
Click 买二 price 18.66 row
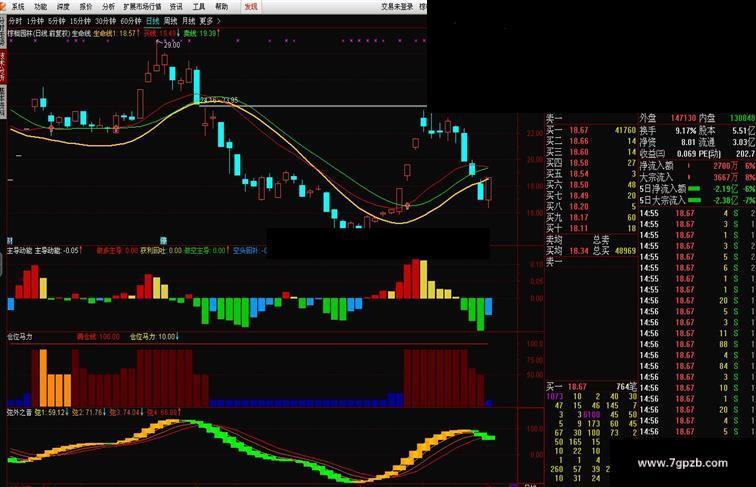point(591,141)
